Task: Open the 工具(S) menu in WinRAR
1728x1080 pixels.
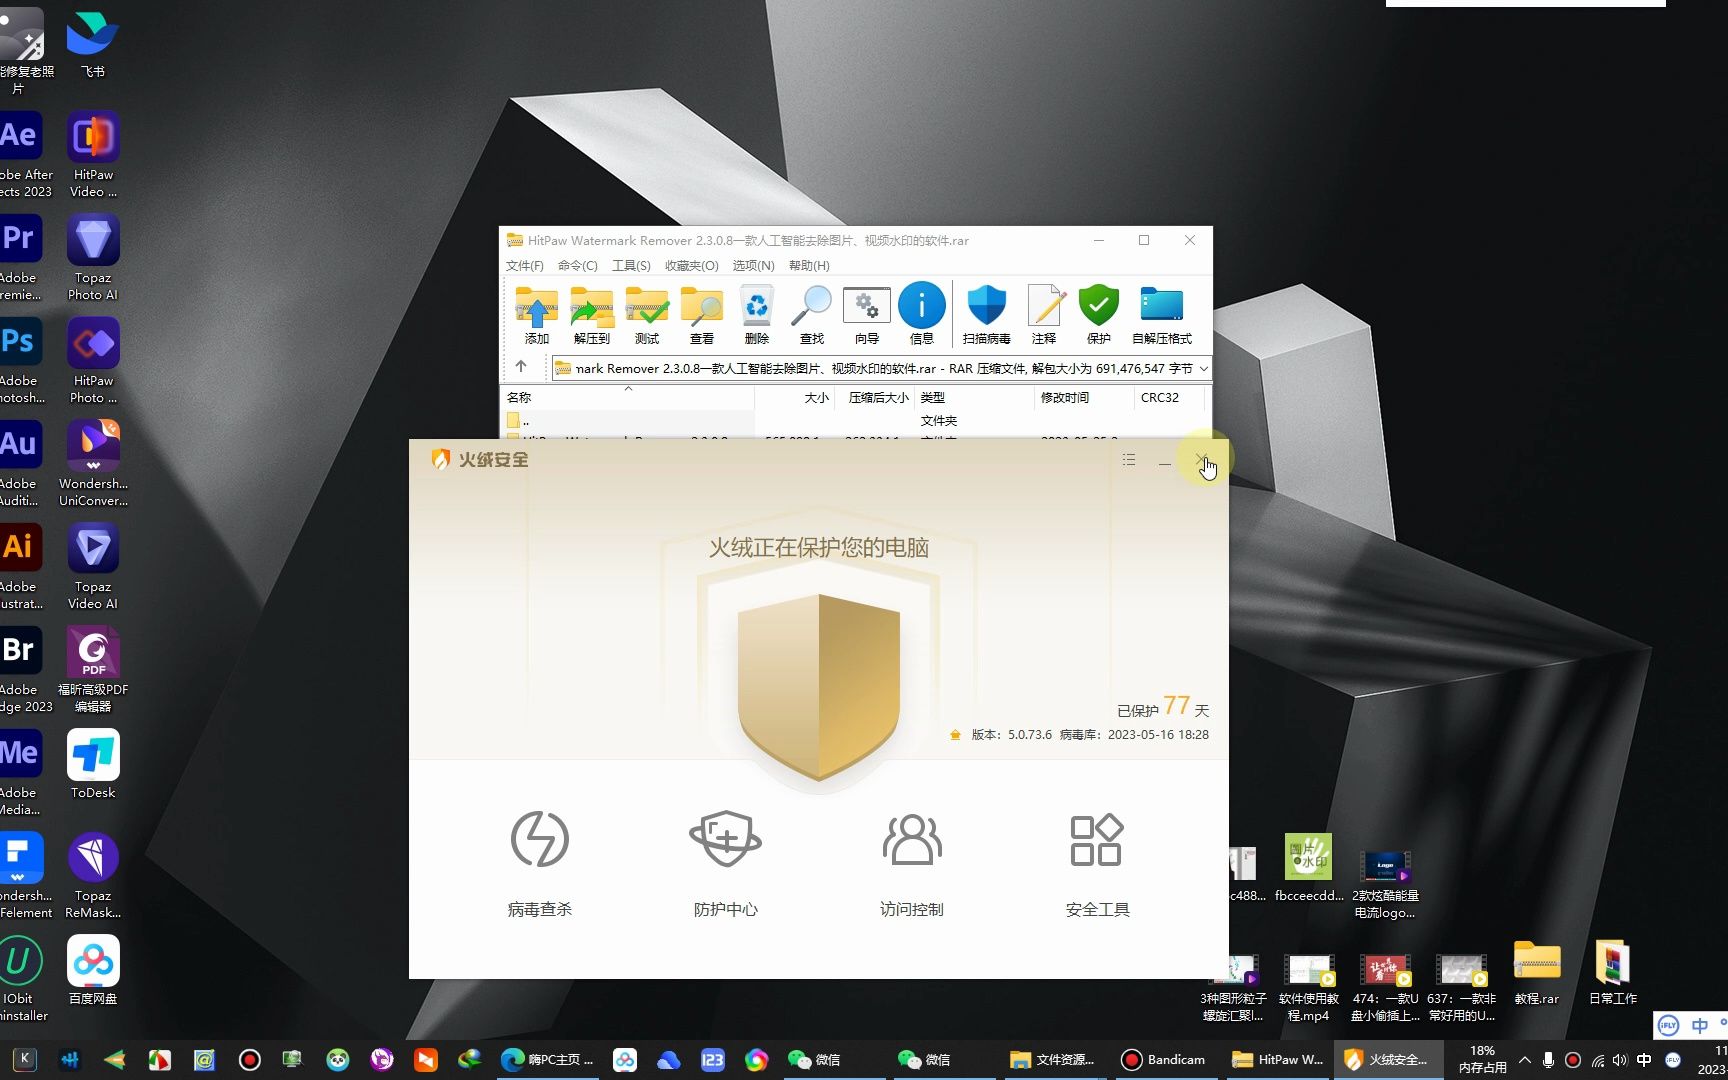Action: [x=631, y=265]
